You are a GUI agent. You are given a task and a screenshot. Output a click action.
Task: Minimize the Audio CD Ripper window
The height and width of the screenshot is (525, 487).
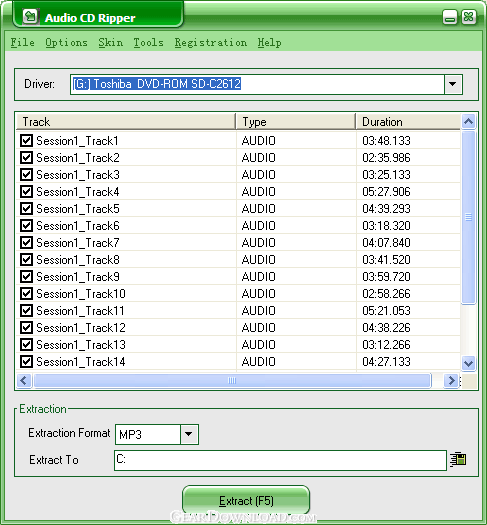pos(450,17)
